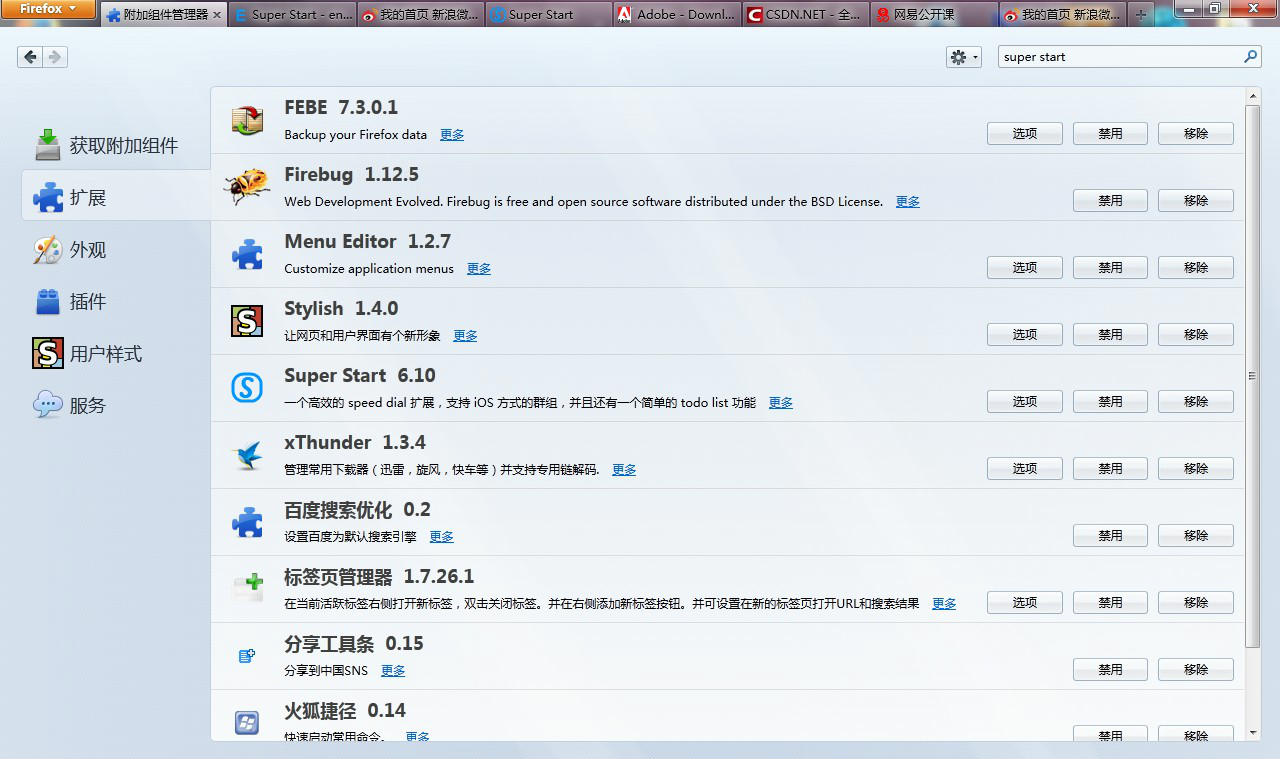
Task: Select 用户样式 category in sidebar
Action: click(x=115, y=354)
